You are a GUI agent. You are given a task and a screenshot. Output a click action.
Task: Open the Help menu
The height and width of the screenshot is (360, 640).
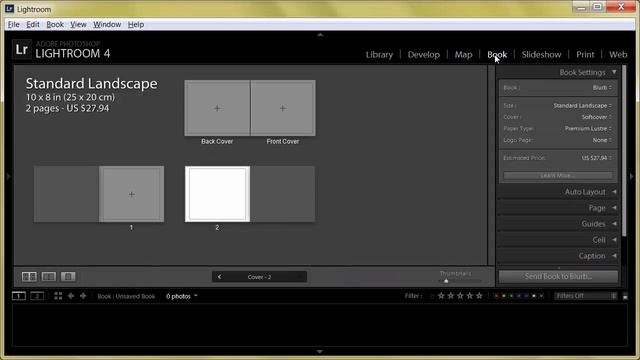136,24
